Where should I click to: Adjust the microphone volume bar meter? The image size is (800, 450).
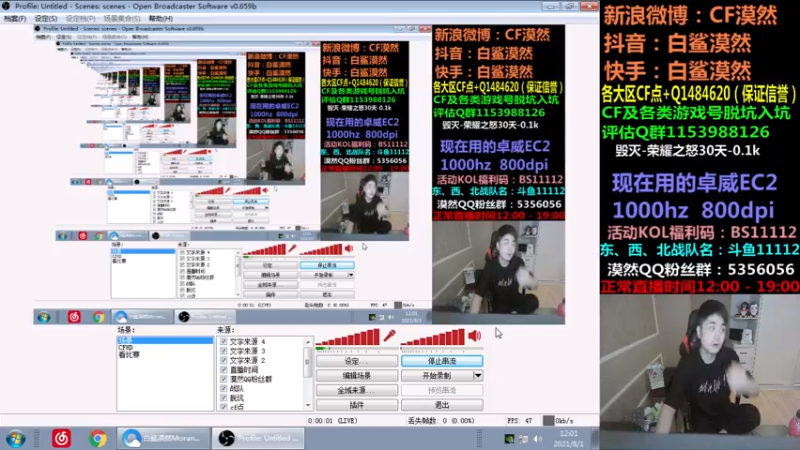(x=348, y=337)
